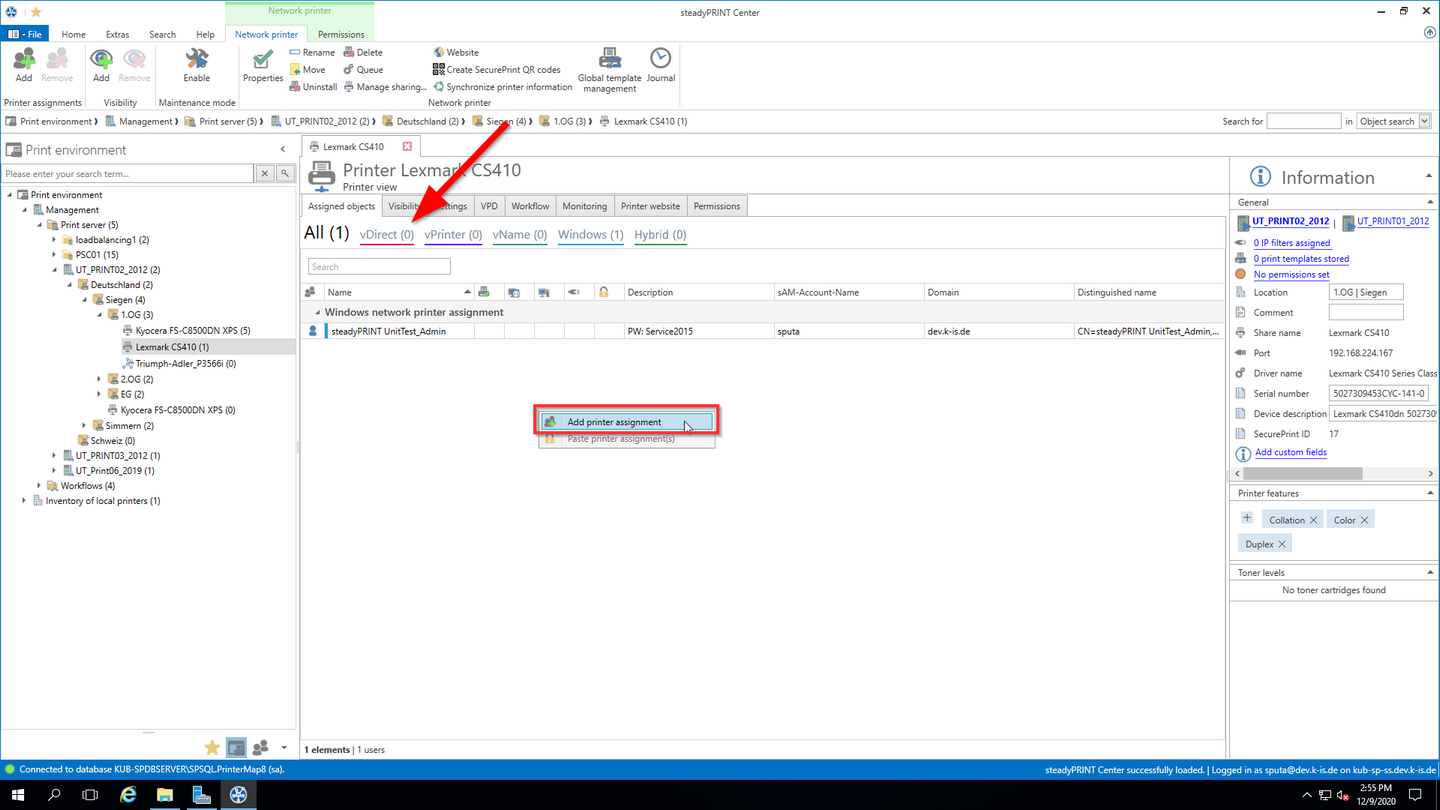Viewport: 1440px width, 810px height.
Task: Click Add custom fields link
Action: 1291,452
